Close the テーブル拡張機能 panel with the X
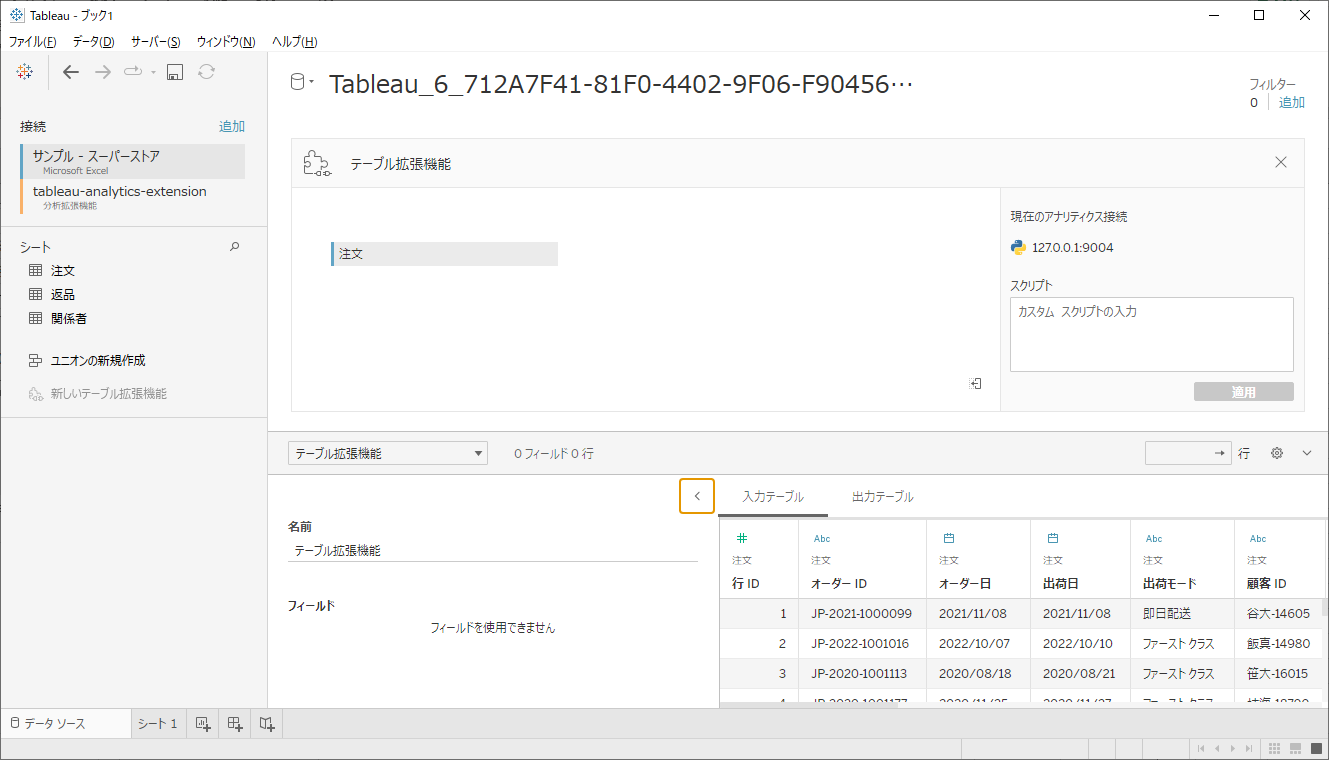Image resolution: width=1329 pixels, height=760 pixels. point(1281,162)
